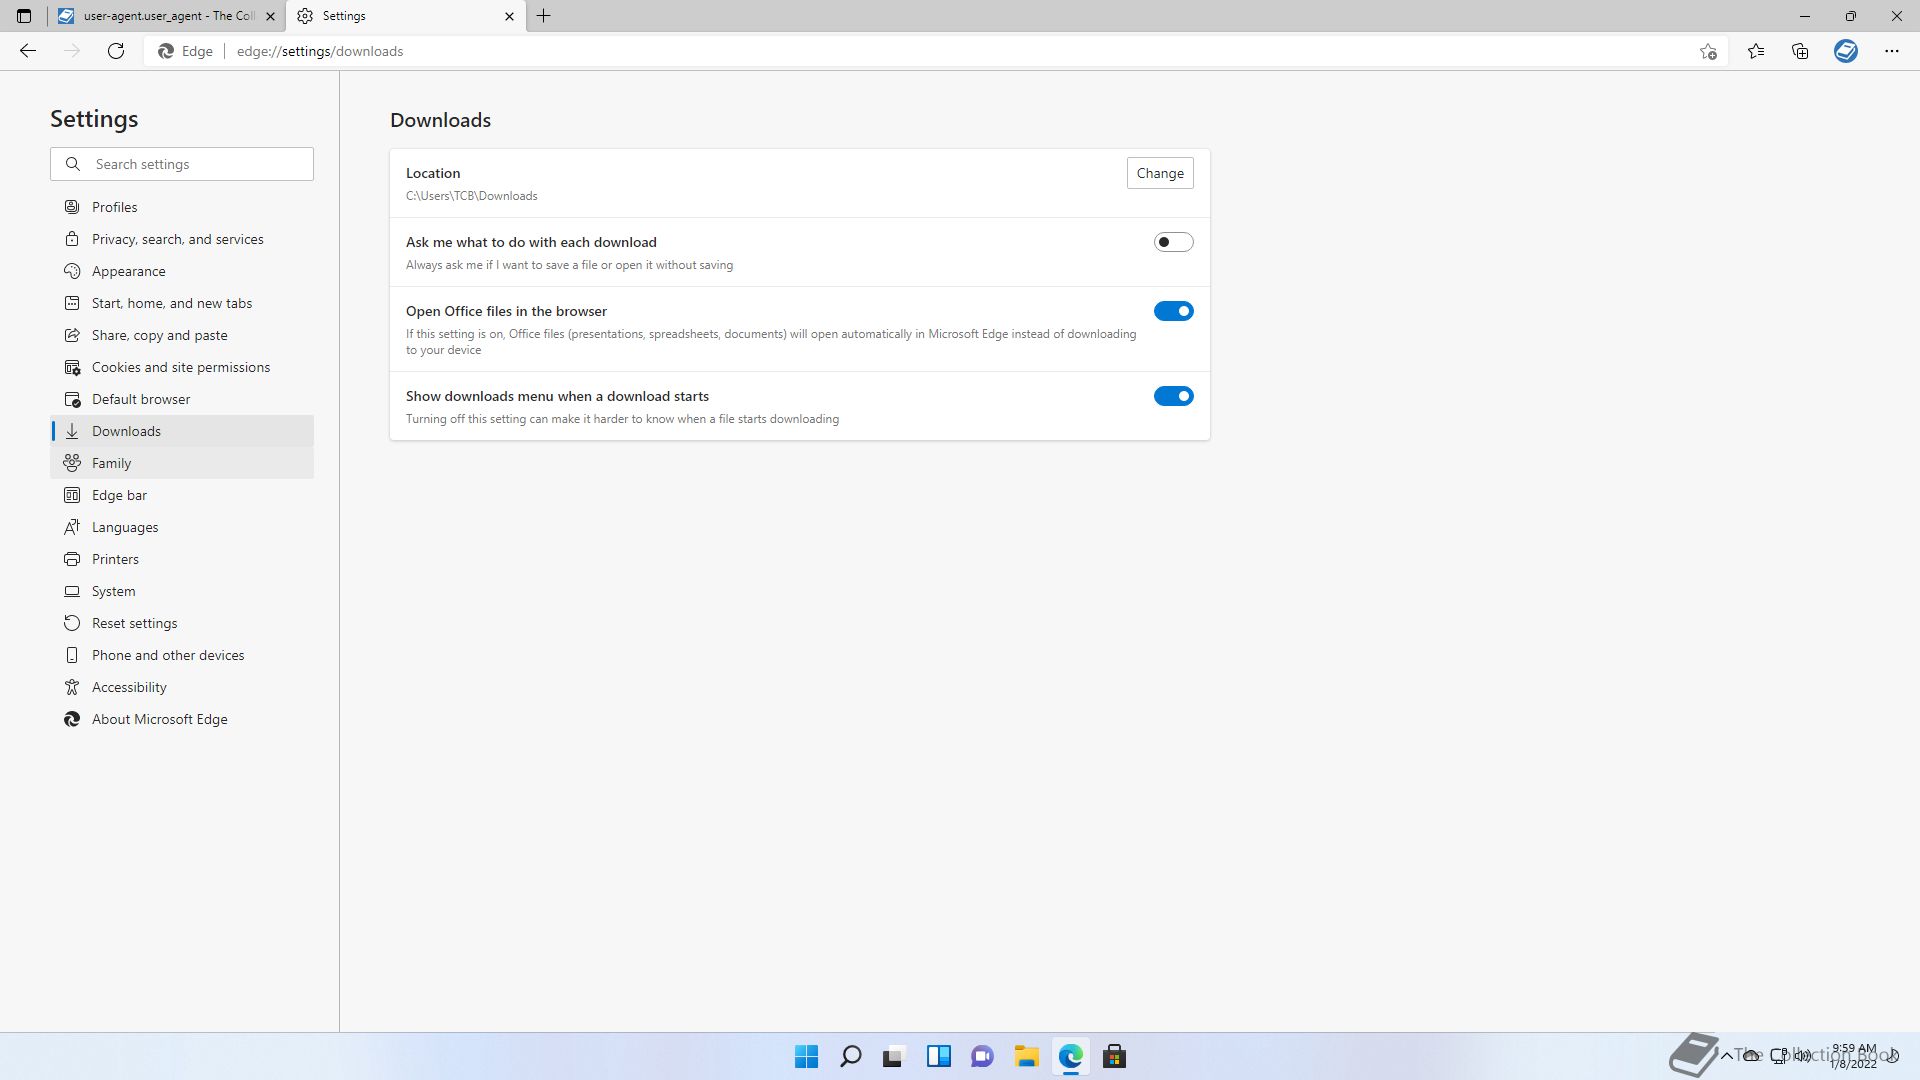
Task: Open Microsoft Store from the taskbar
Action: pos(1114,1056)
